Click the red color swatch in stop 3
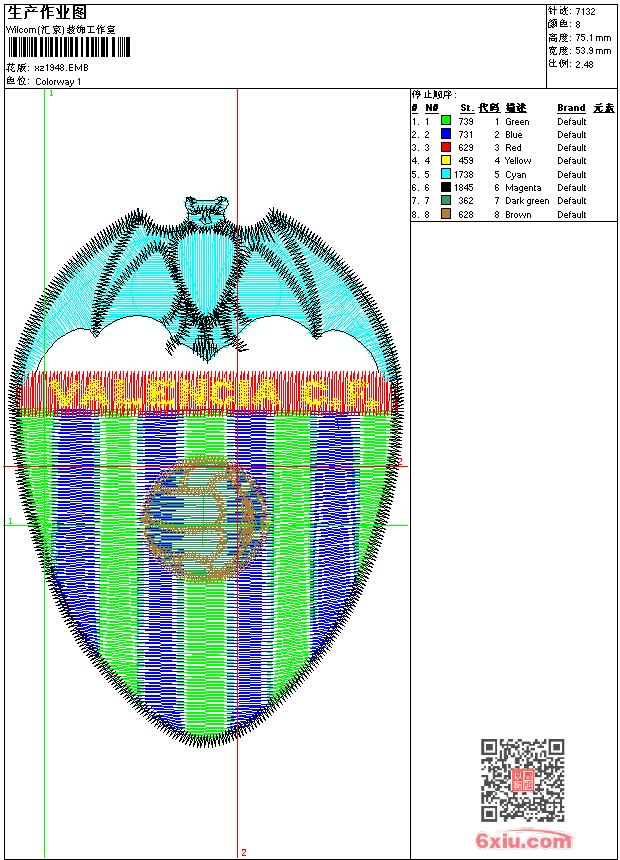The image size is (620, 860). (446, 147)
